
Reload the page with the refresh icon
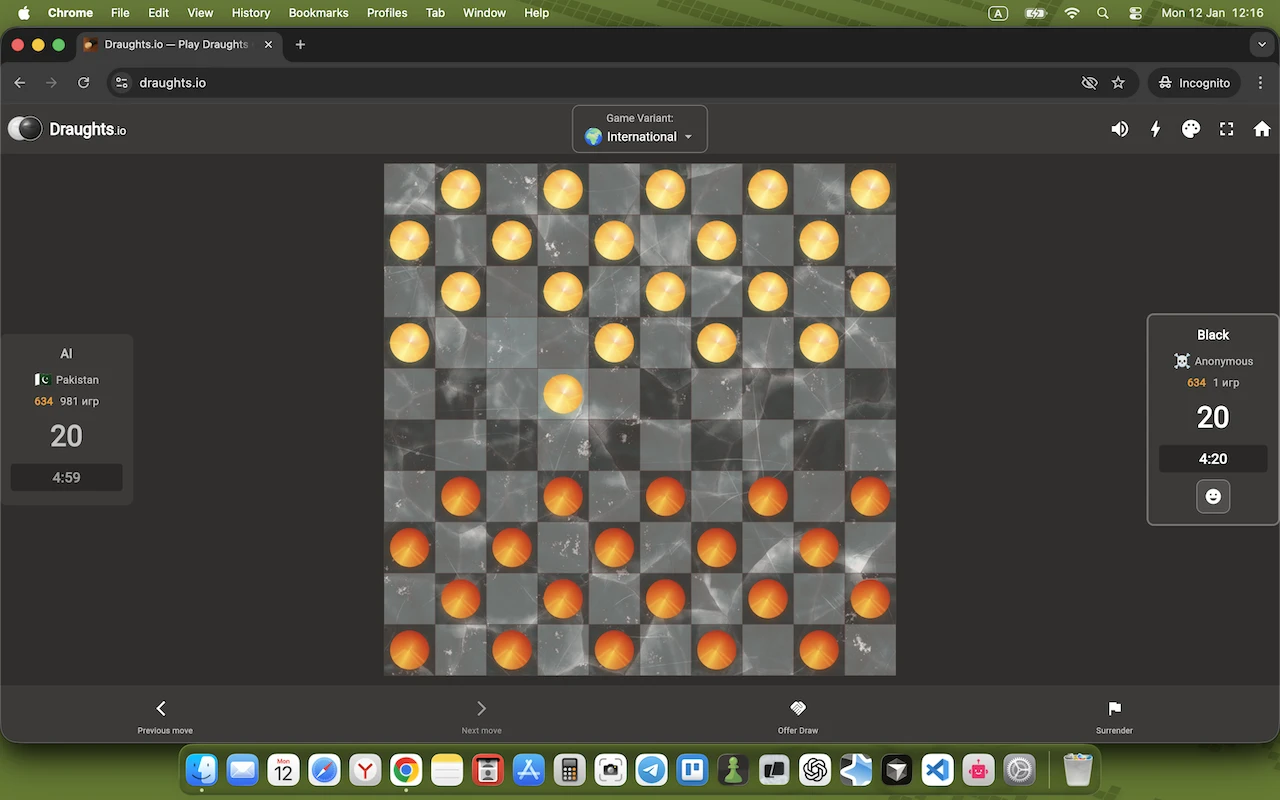84,83
